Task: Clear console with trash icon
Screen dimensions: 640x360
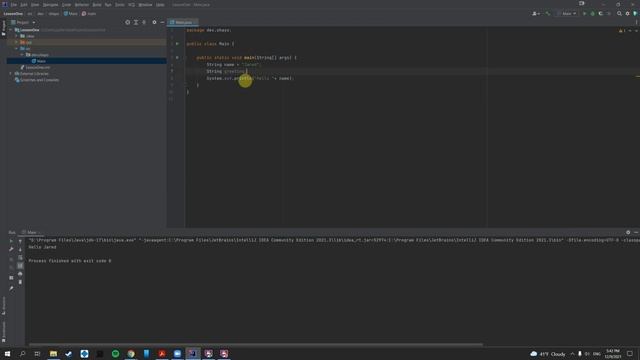Action: coord(20,282)
